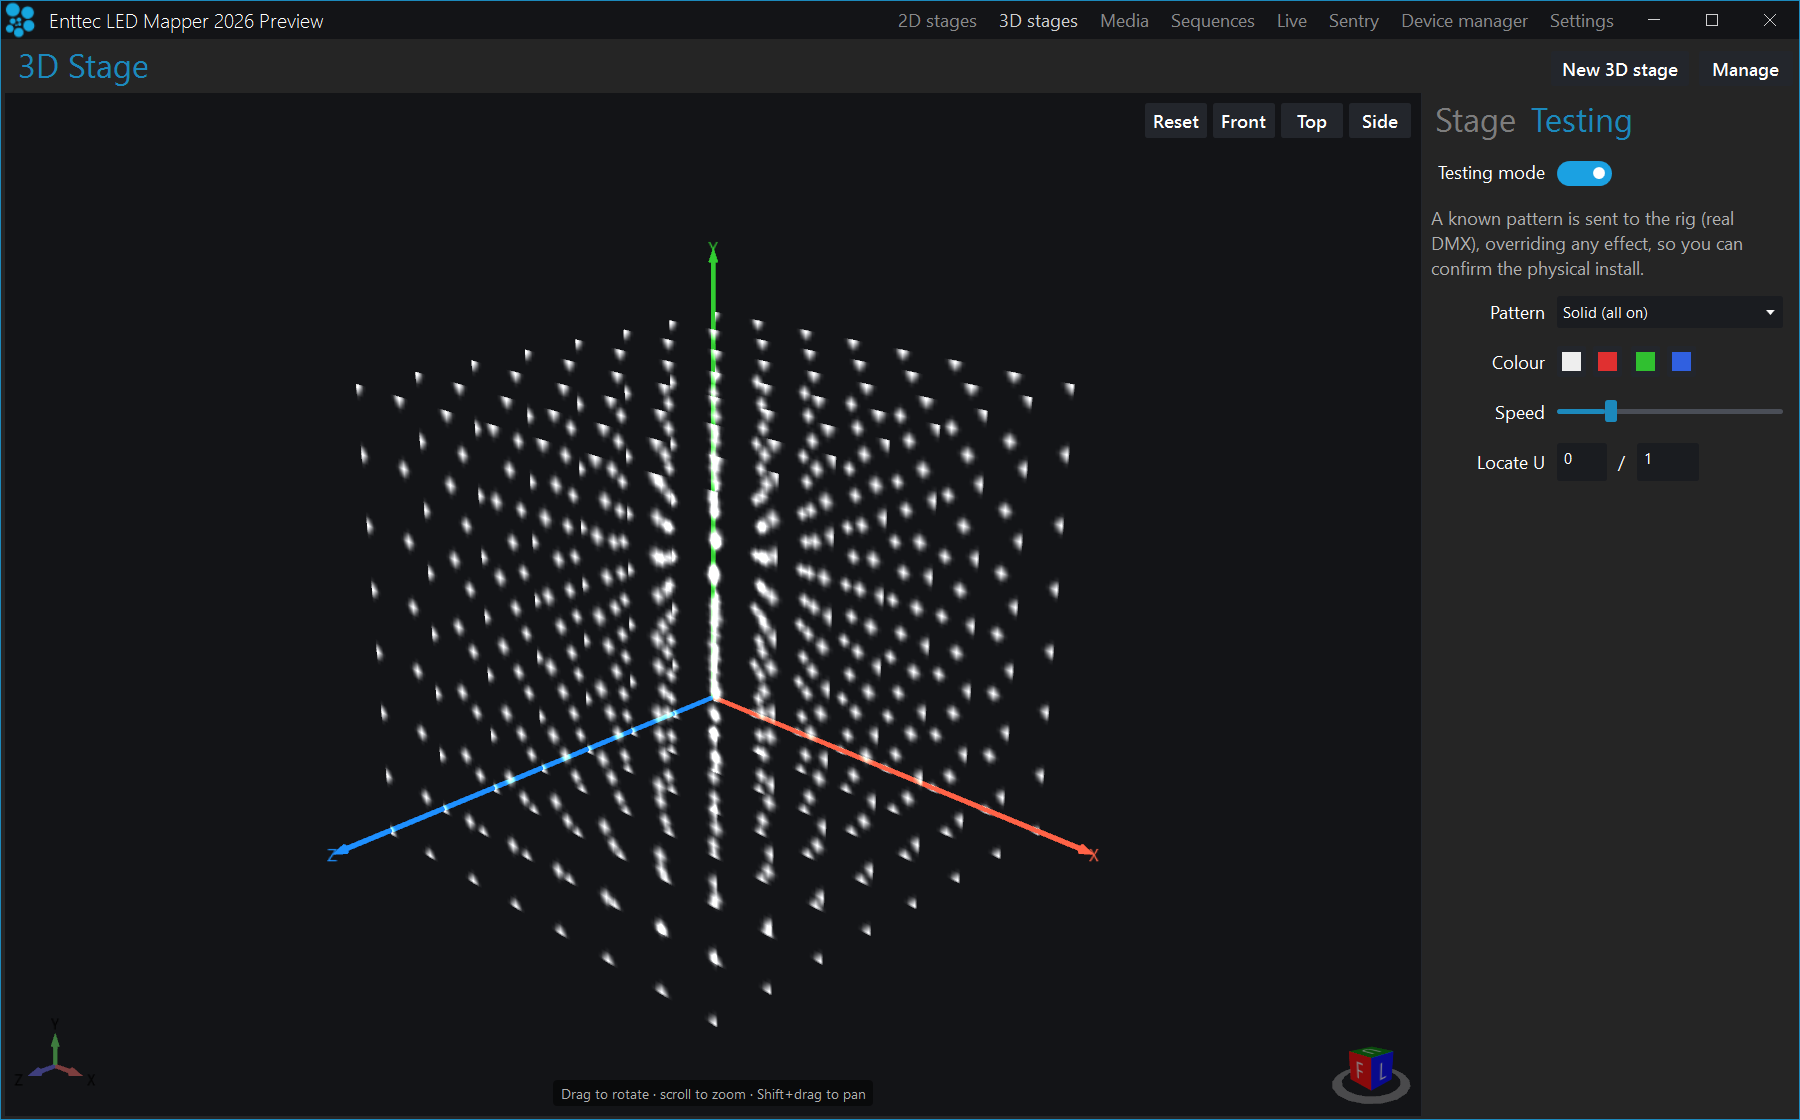Viewport: 1800px width, 1120px height.
Task: Switch to Side view
Action: click(x=1379, y=121)
